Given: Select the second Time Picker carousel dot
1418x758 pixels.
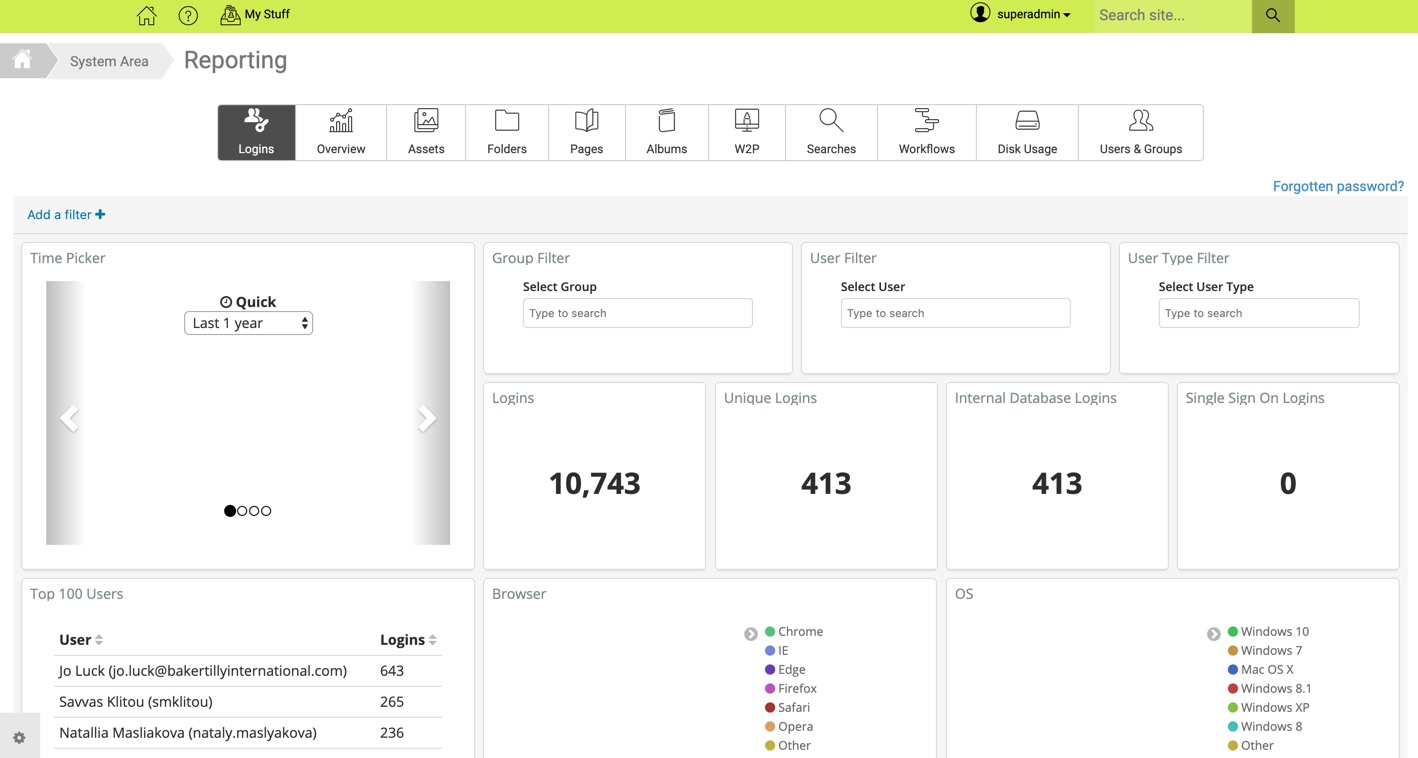Looking at the screenshot, I should (242, 511).
